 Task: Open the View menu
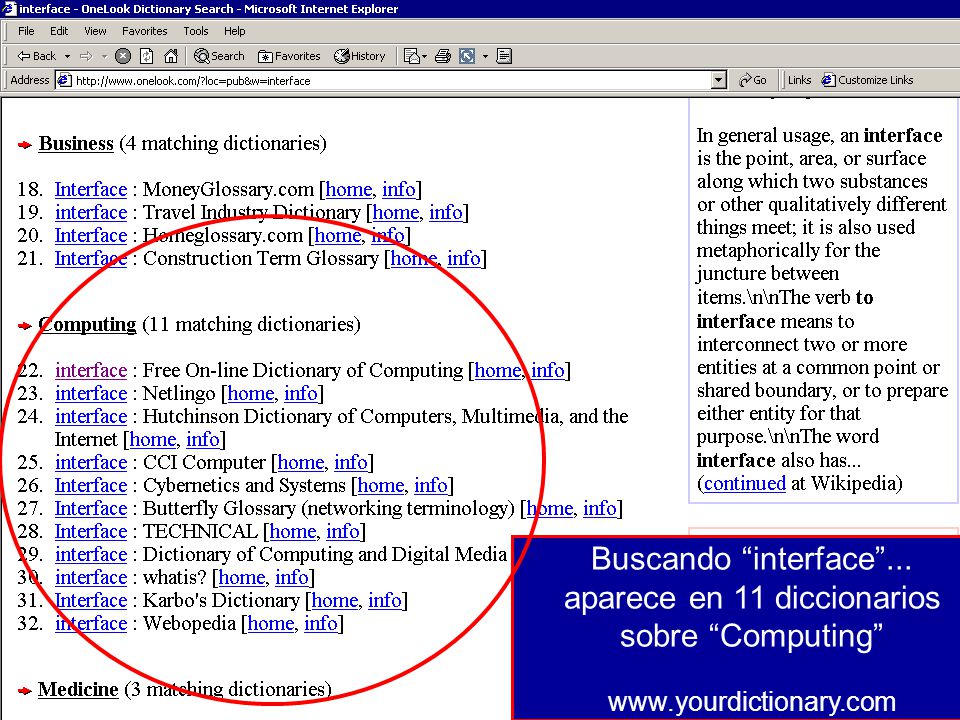pos(95,31)
